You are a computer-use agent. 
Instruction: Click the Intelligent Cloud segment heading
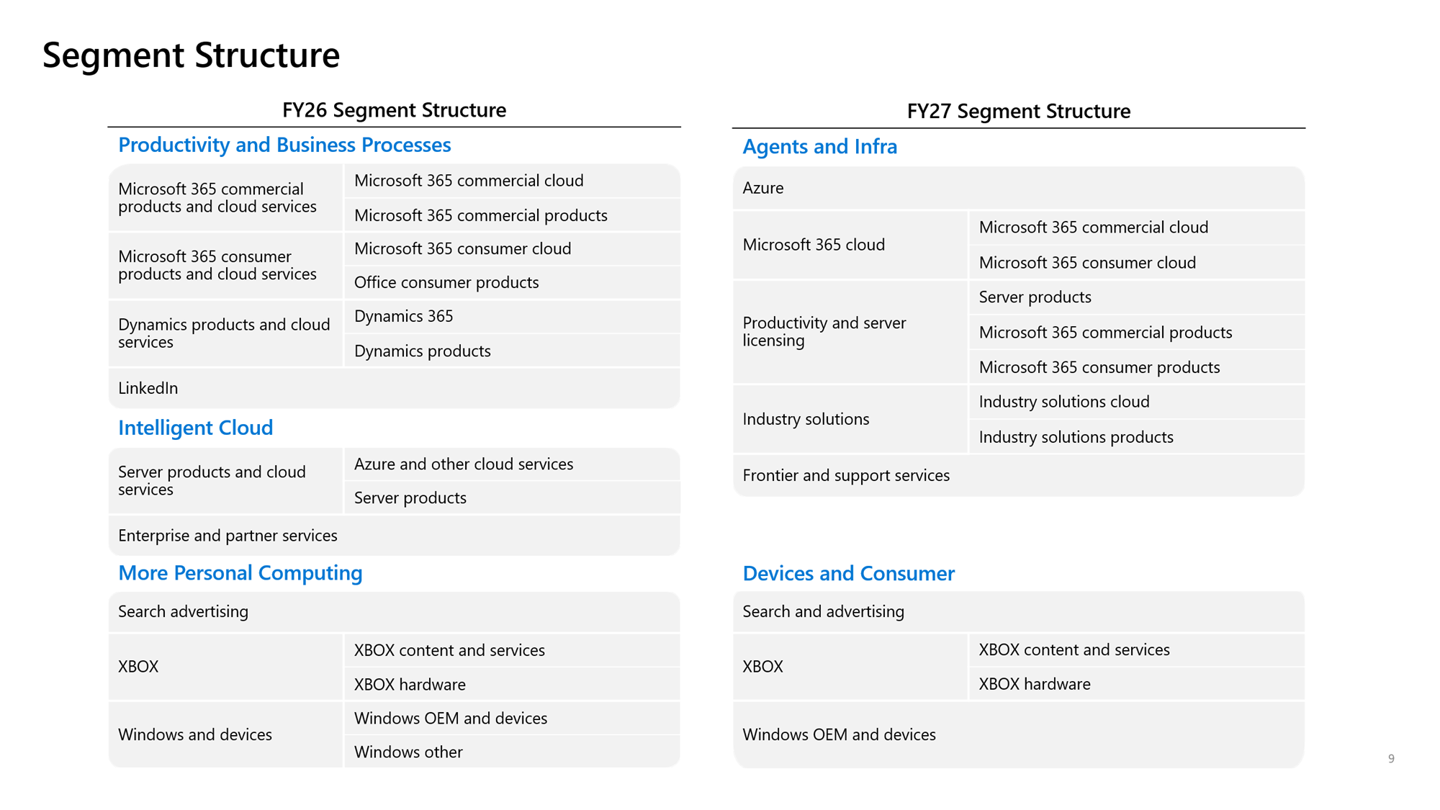pyautogui.click(x=195, y=428)
